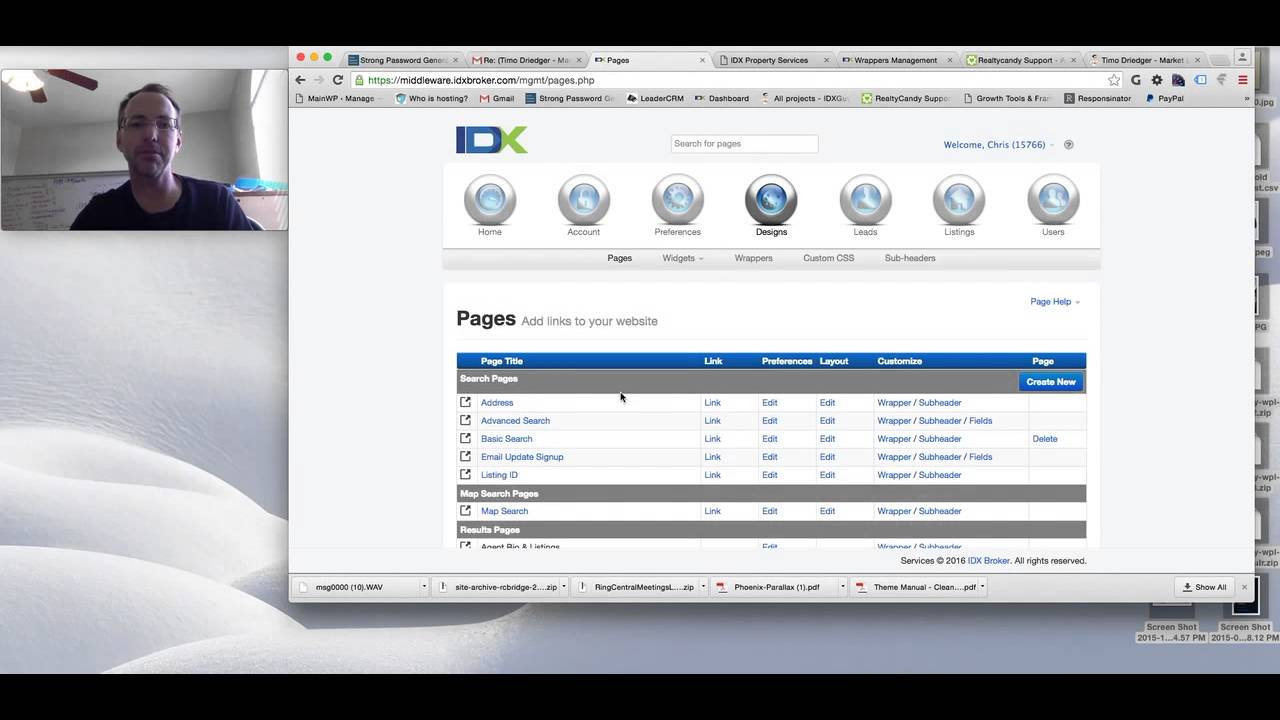Close the downloads bar
This screenshot has width=1280, height=720.
pyautogui.click(x=1244, y=587)
